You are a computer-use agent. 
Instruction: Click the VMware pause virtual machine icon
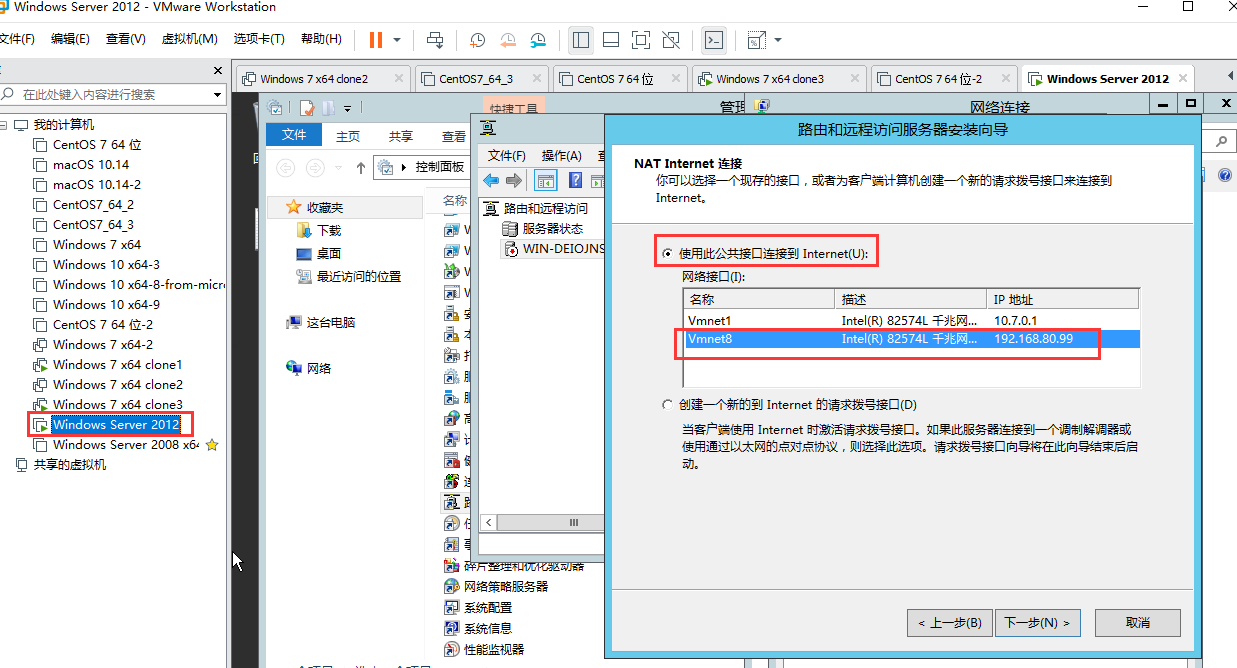point(376,40)
